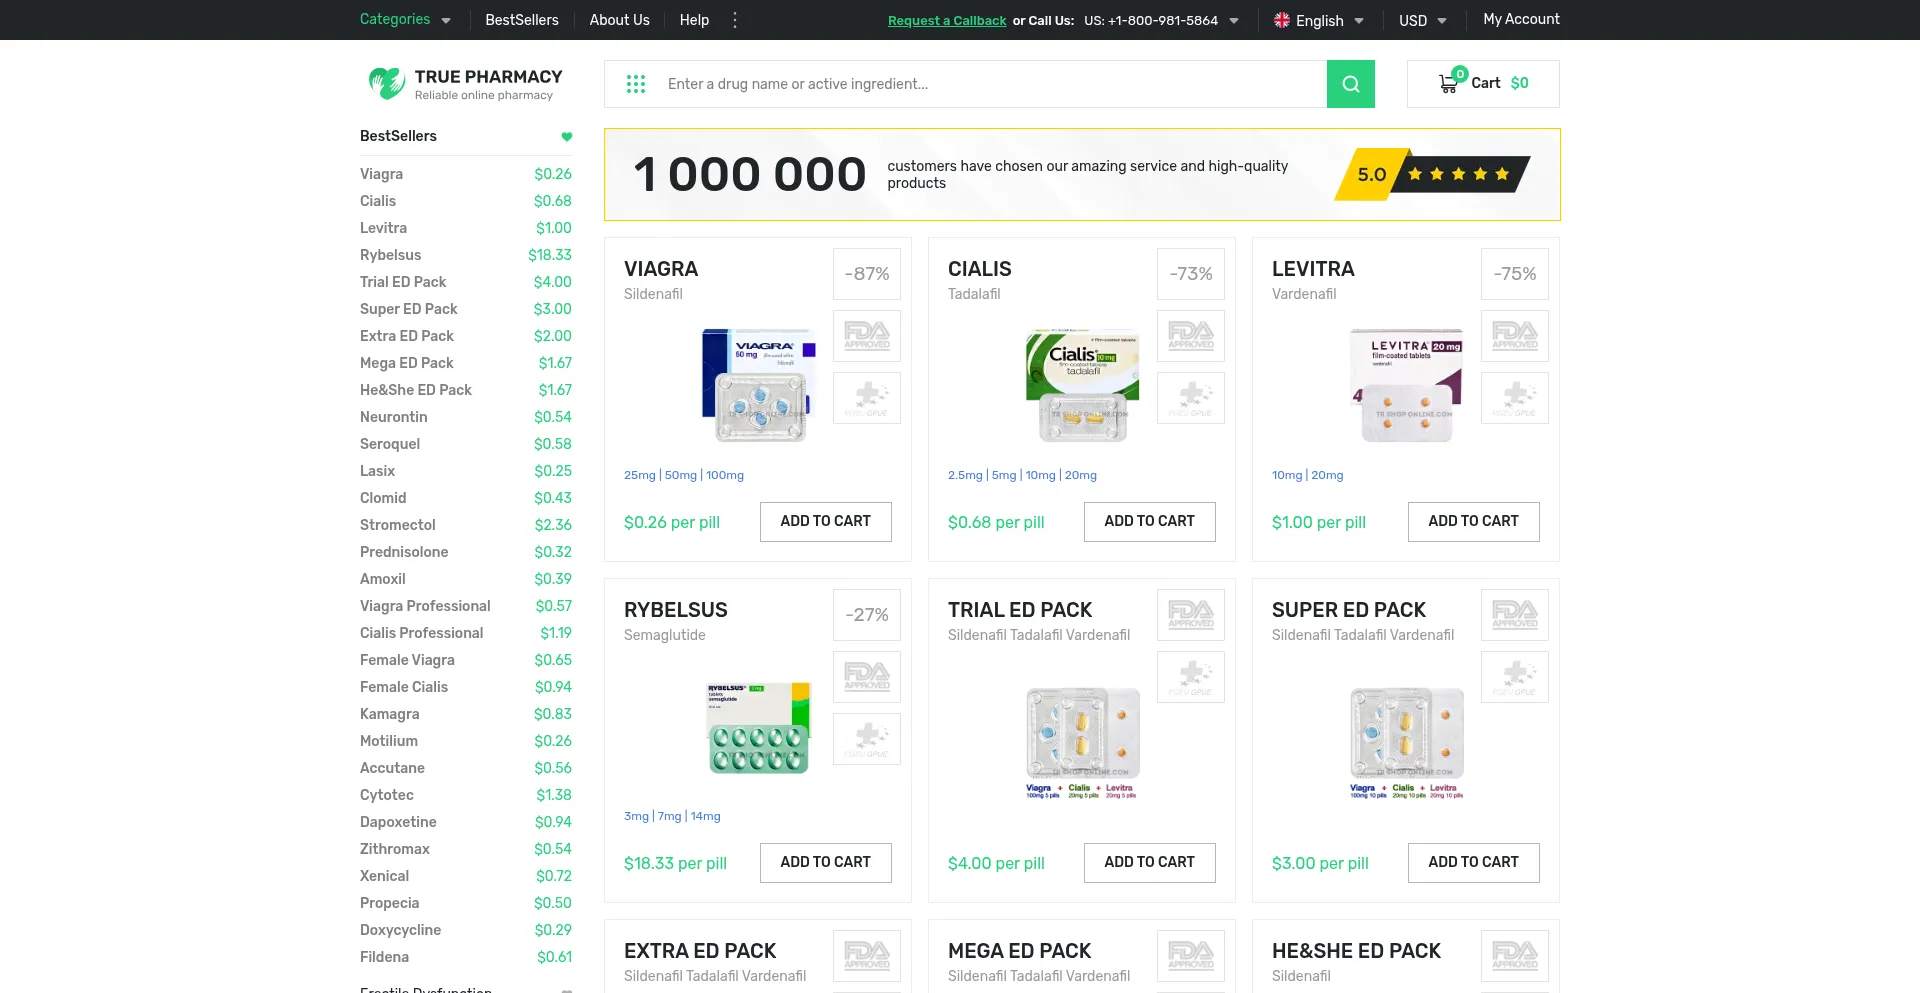Open the shopping cart icon

pyautogui.click(x=1448, y=84)
